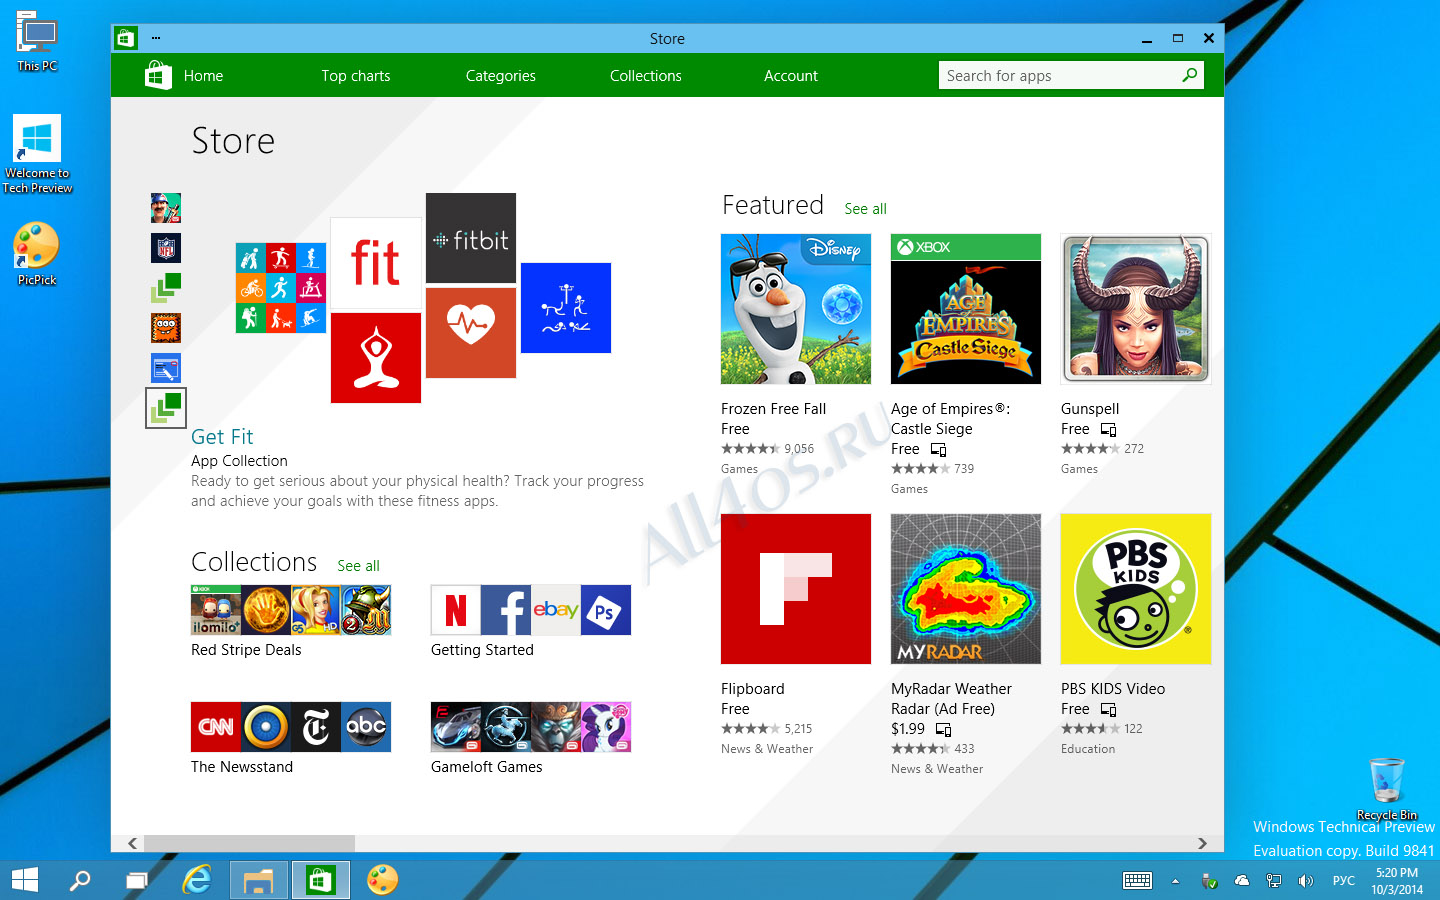Image resolution: width=1440 pixels, height=900 pixels.
Task: Open the red yoga pose app tile
Action: pos(376,358)
